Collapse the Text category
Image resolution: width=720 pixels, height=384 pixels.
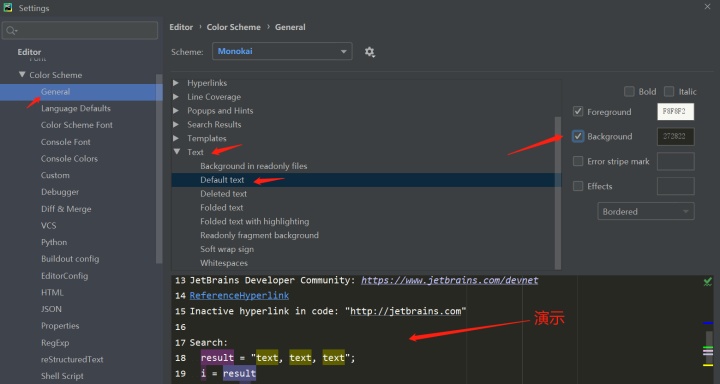[176, 152]
